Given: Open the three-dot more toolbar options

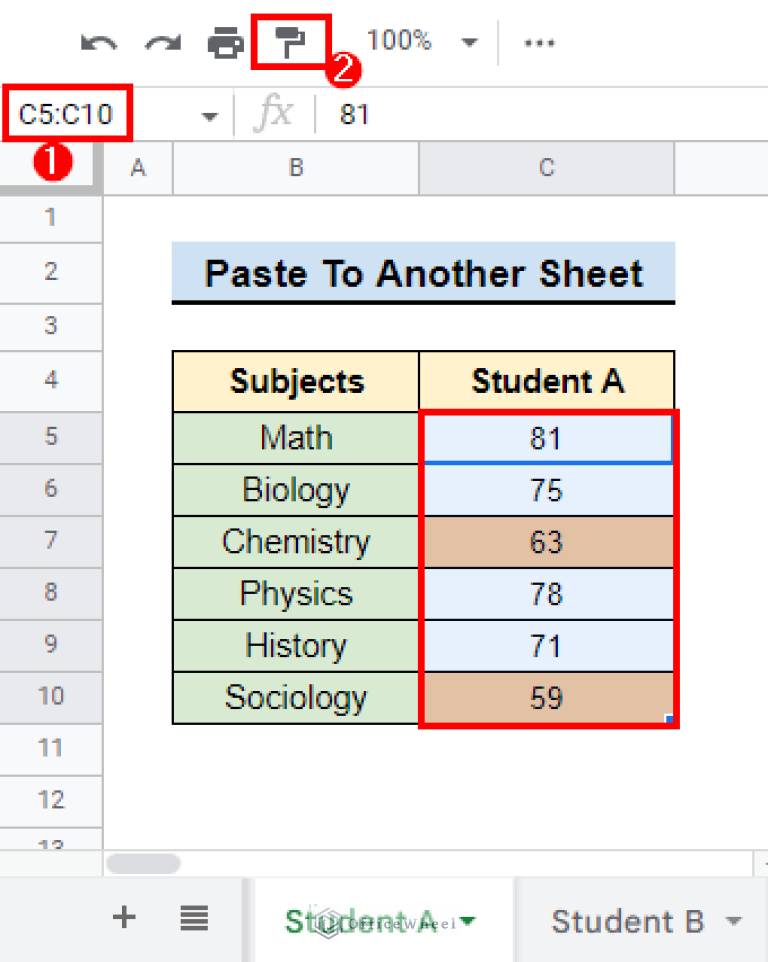Looking at the screenshot, I should coord(539,42).
